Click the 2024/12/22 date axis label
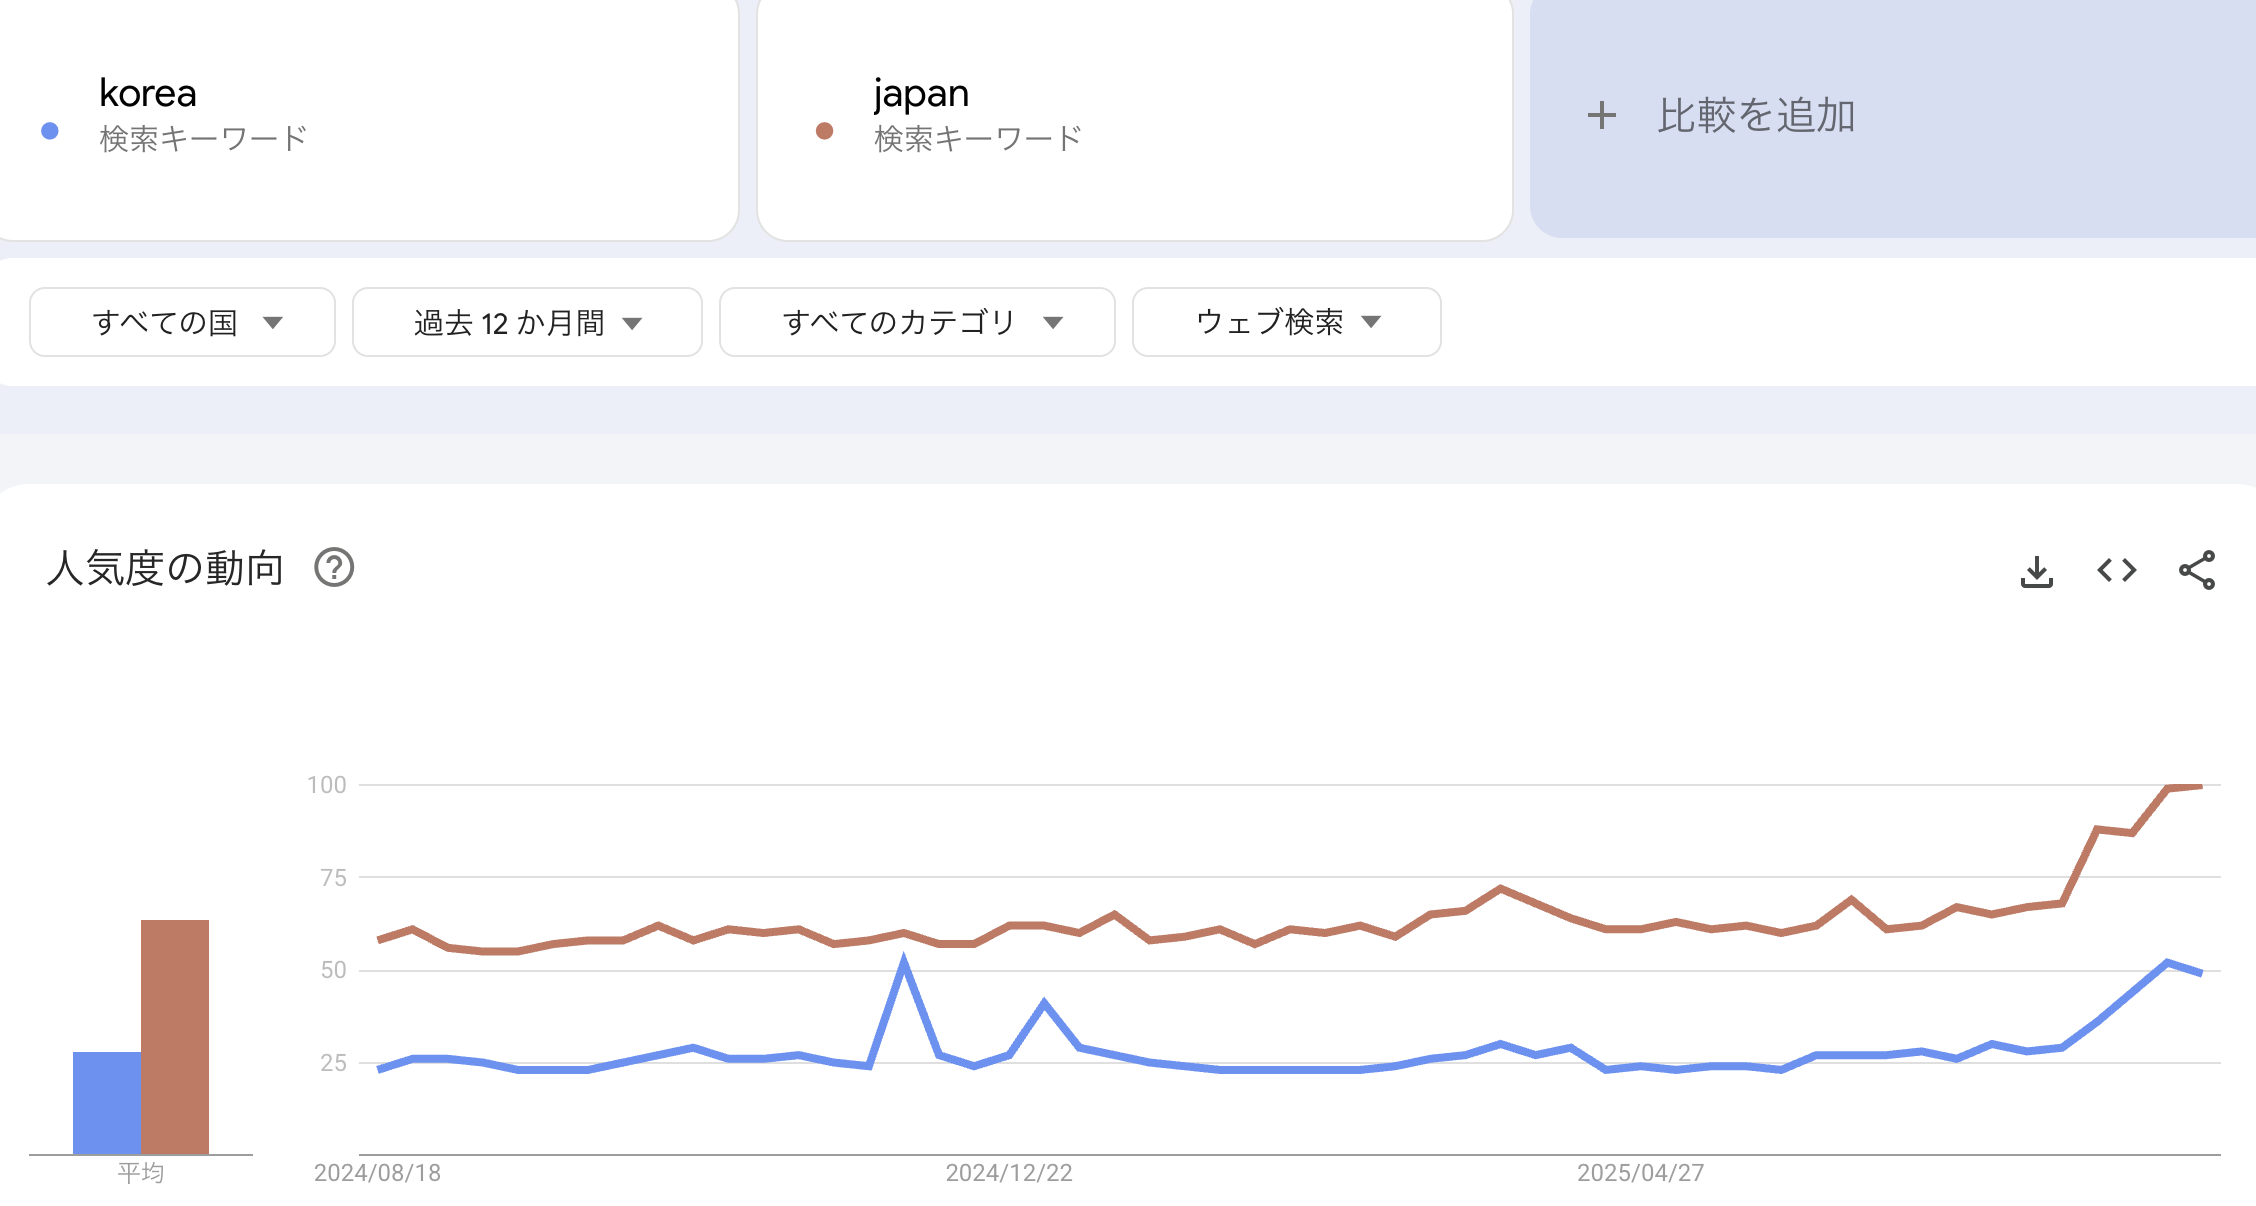This screenshot has height=1206, width=2256. click(x=1008, y=1173)
